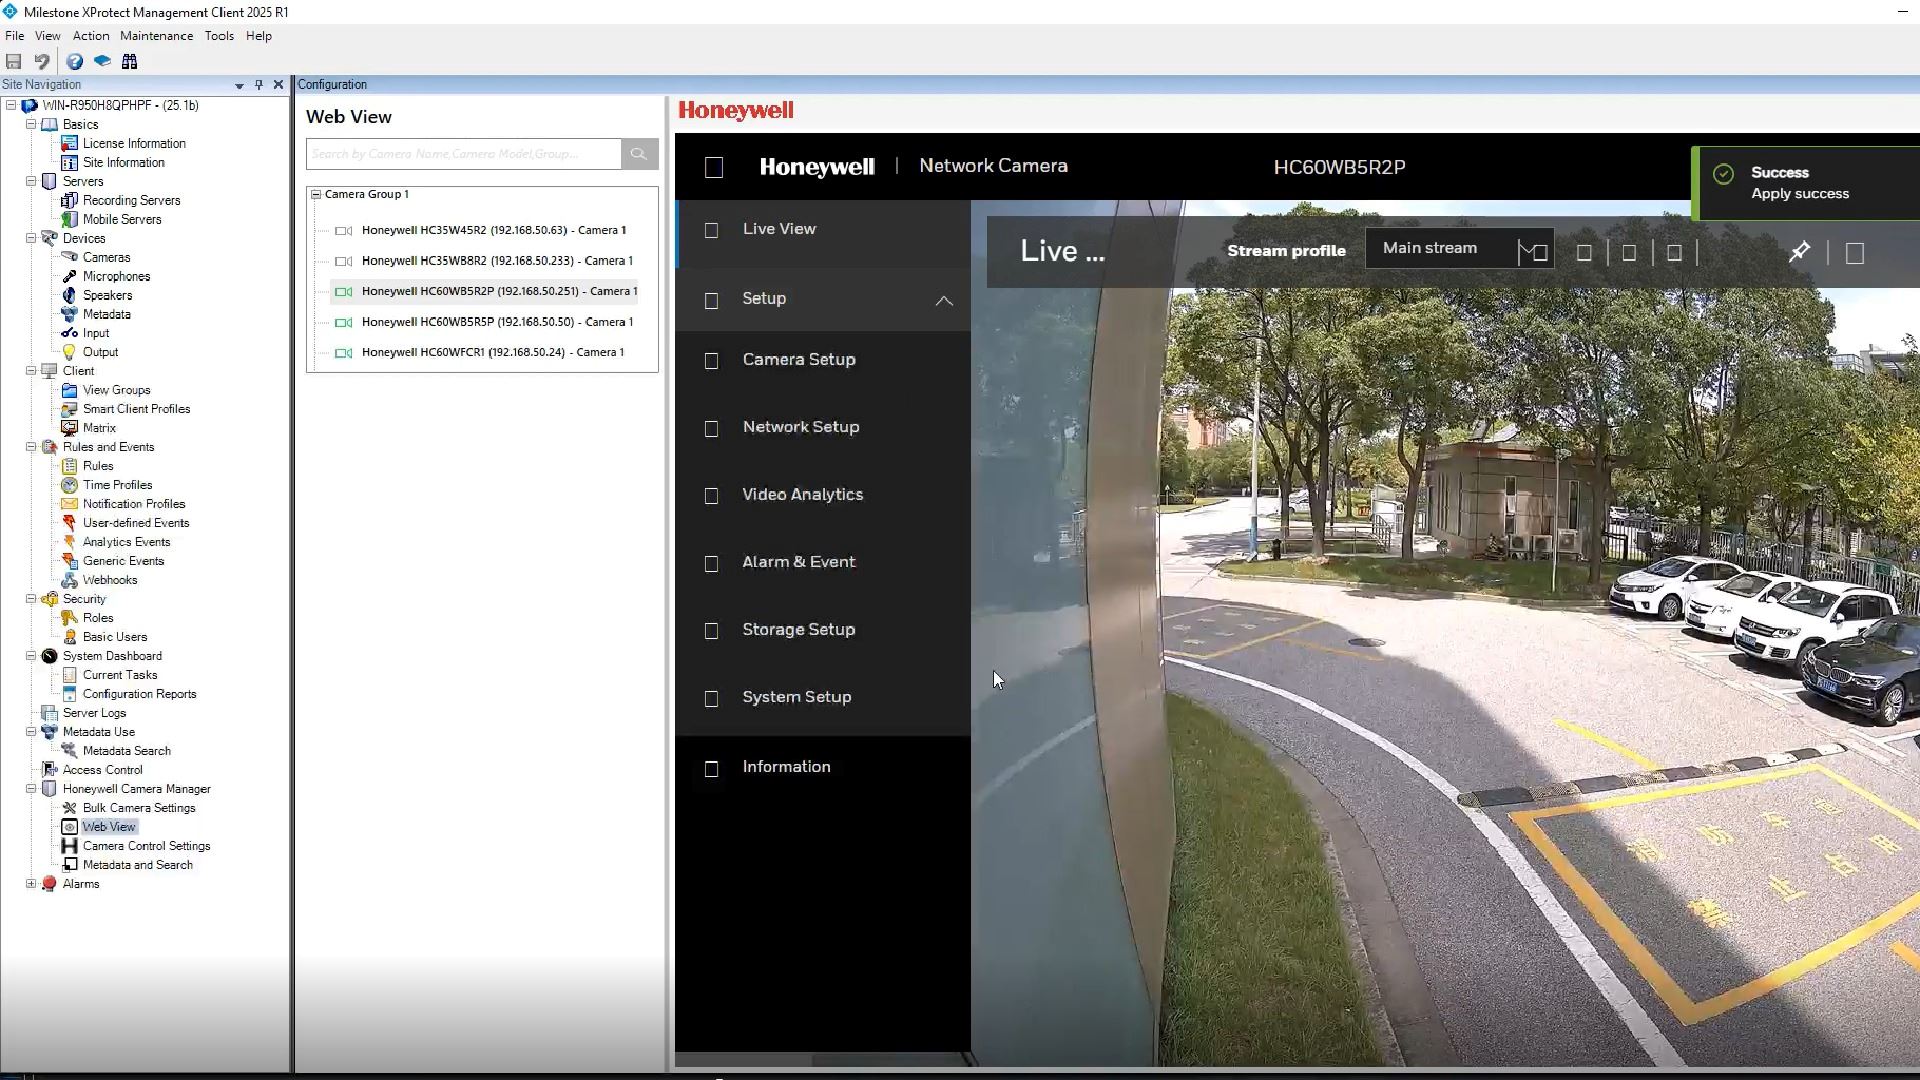Click the Generic Events icon
This screenshot has width=1920, height=1080.
69,561
